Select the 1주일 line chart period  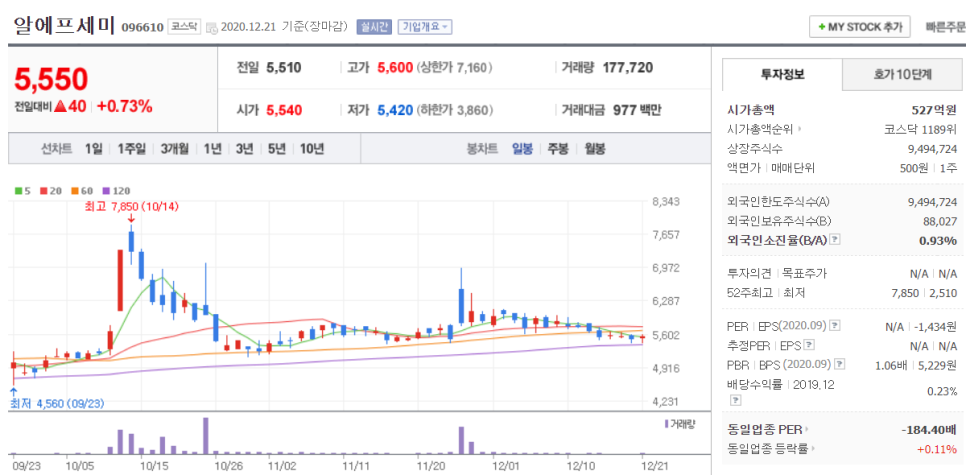[x=131, y=148]
